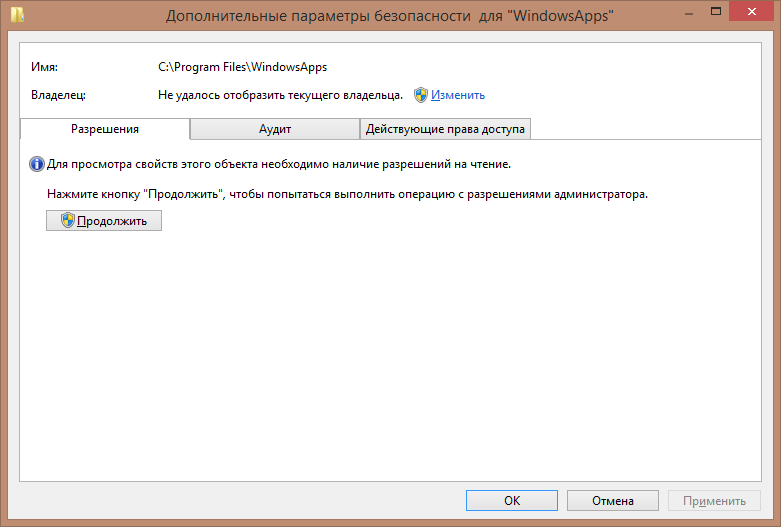Maximize the security settings window
The height and width of the screenshot is (527, 781).
[x=716, y=11]
